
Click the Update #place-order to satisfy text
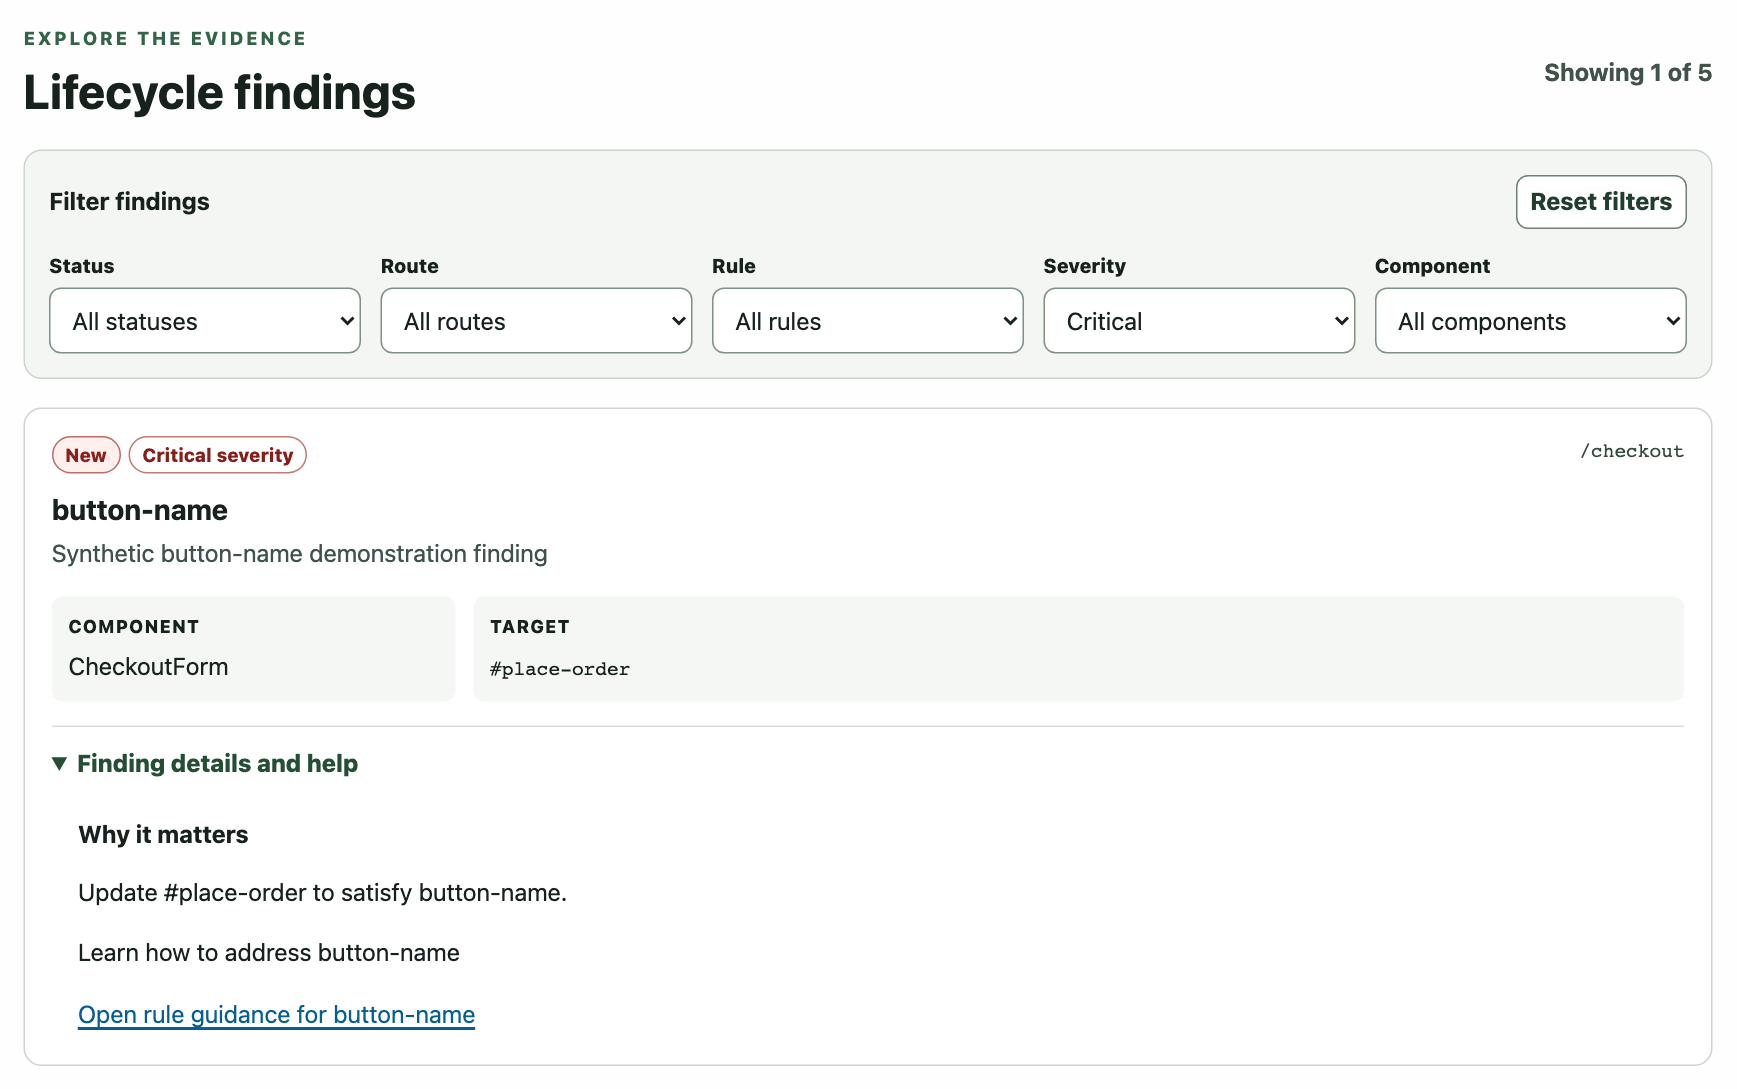click(x=322, y=893)
